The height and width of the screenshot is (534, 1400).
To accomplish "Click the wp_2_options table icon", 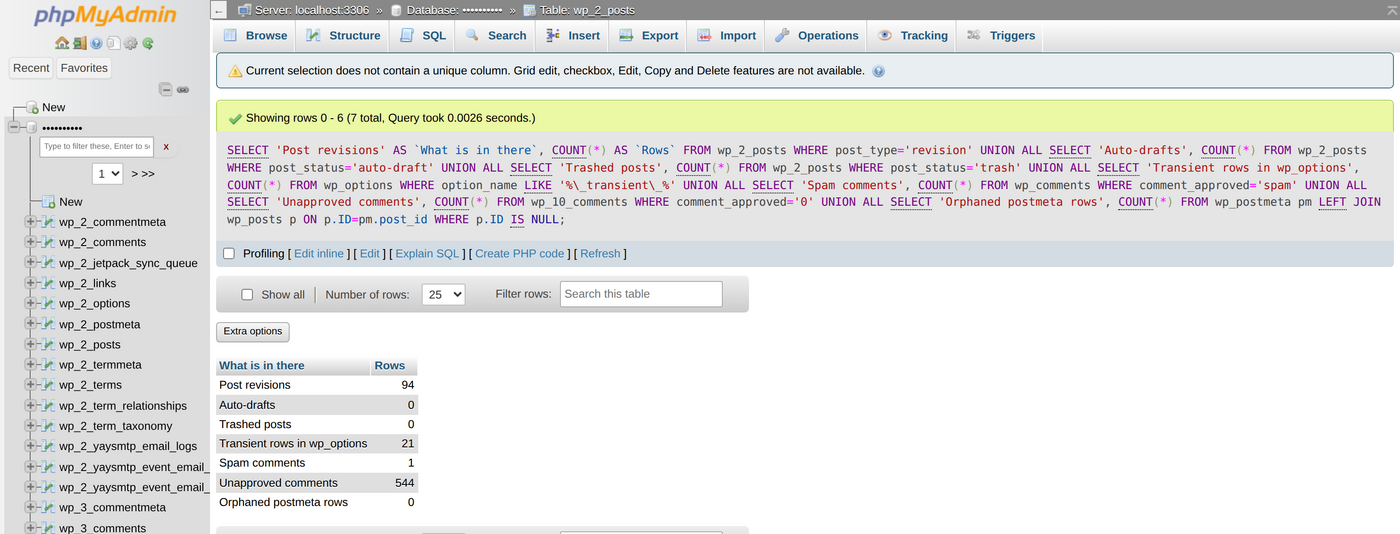I will (x=48, y=303).
